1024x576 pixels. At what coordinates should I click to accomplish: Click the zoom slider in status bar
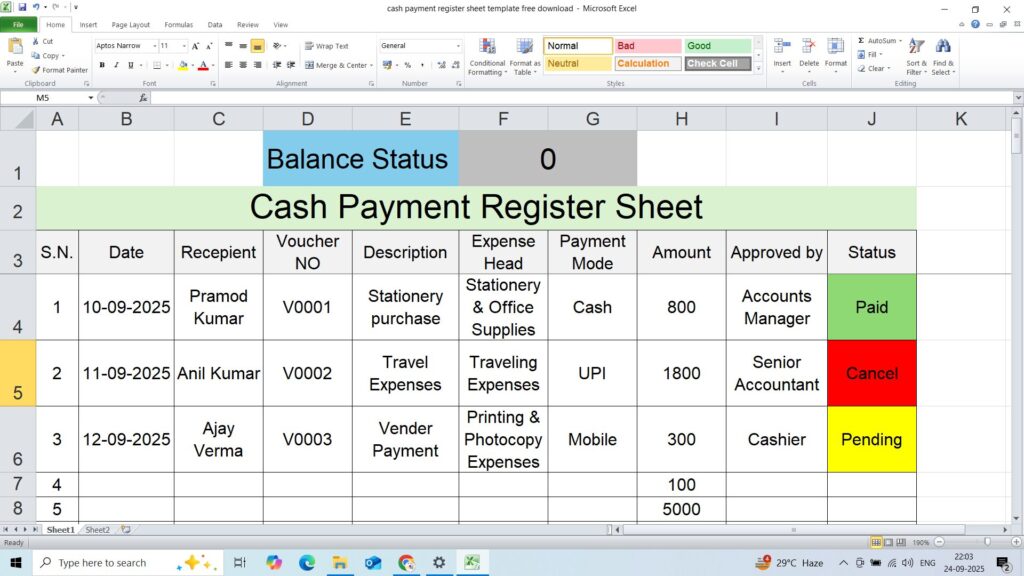pos(987,541)
